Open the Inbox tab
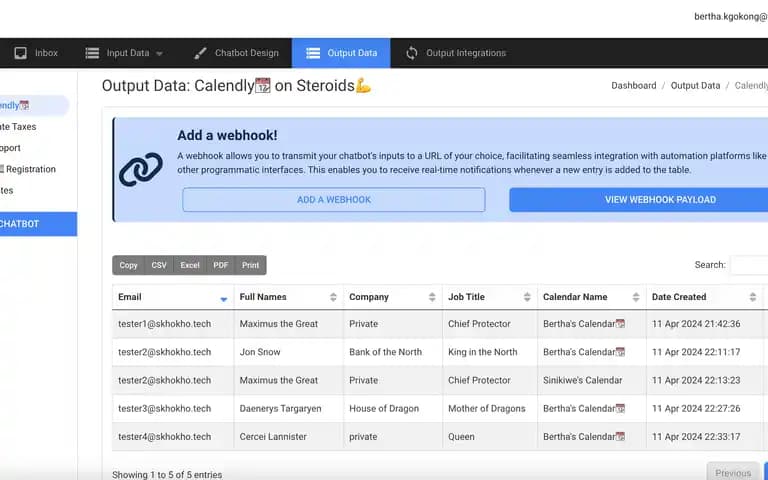Screen dimensions: 768x480 coord(36,53)
